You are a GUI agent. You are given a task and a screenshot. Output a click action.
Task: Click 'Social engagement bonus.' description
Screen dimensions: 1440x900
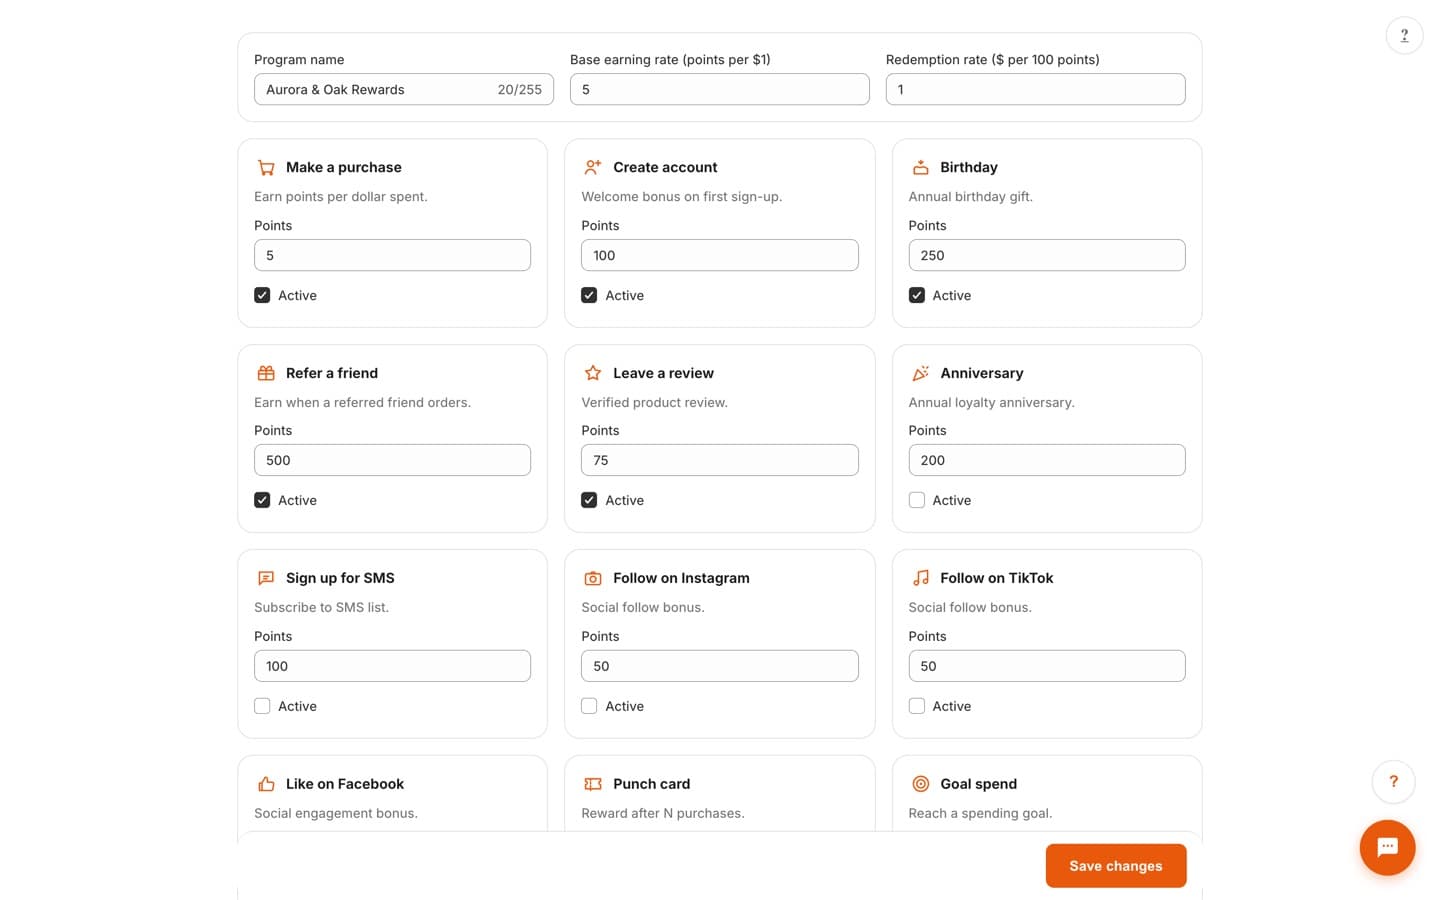(x=336, y=813)
